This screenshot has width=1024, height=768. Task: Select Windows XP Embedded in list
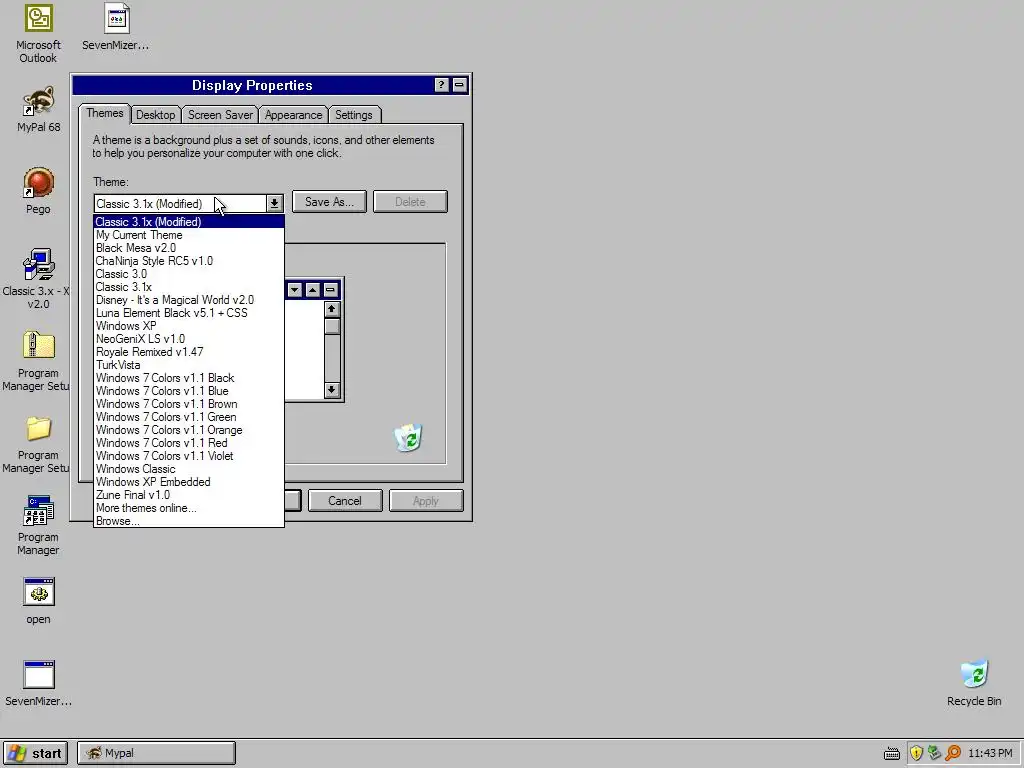coord(189,483)
